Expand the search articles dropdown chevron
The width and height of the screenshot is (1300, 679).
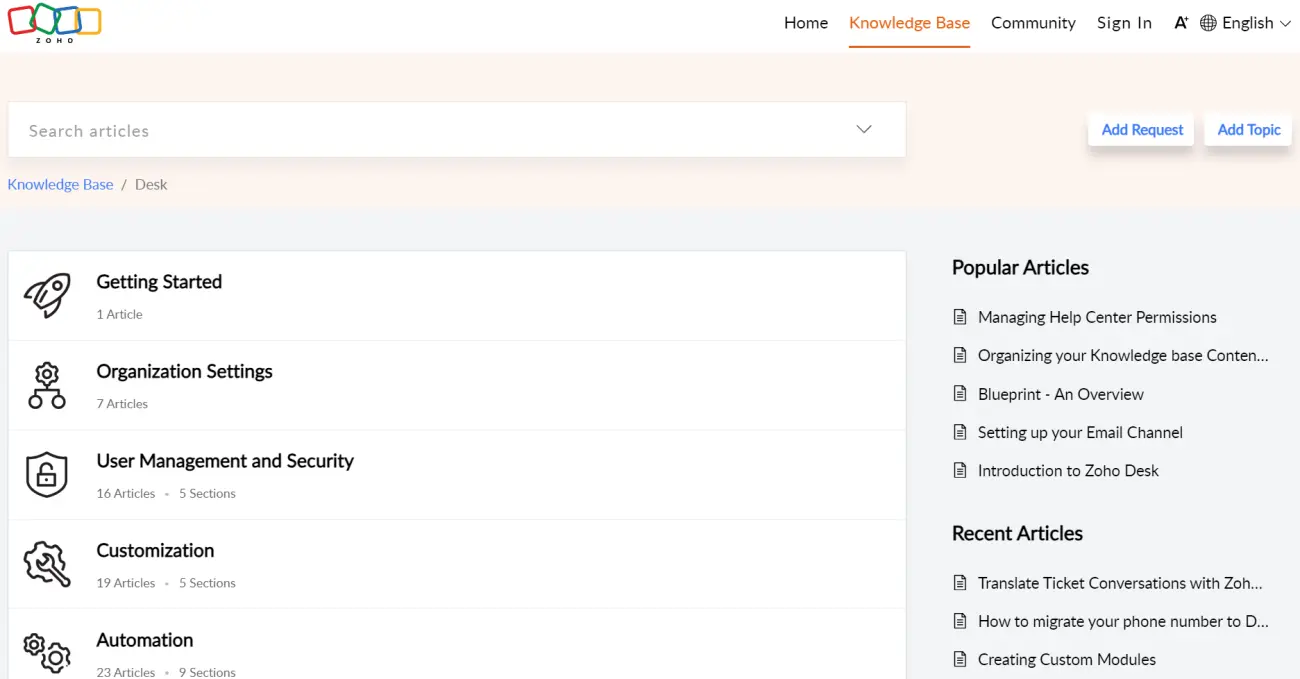864,130
